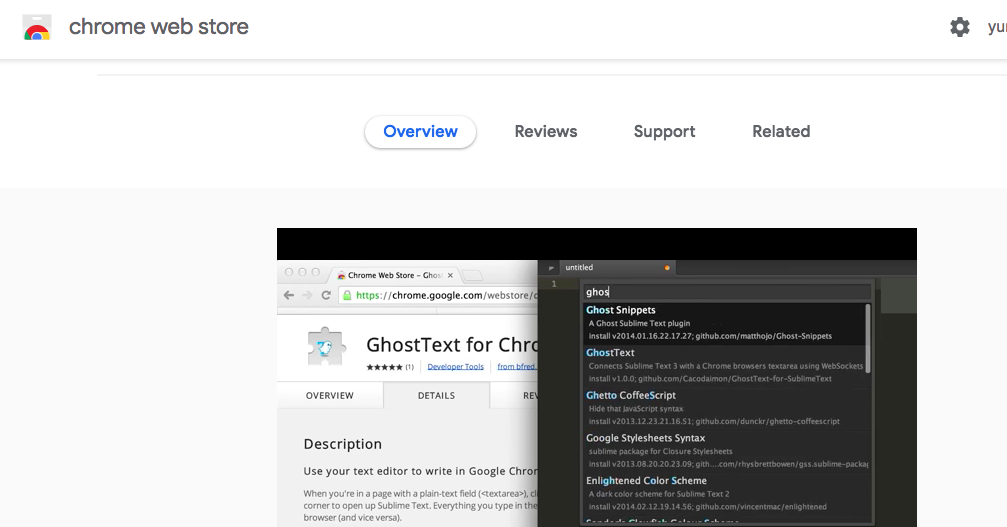Click the from bfred link
This screenshot has width=1007, height=527.
pos(516,367)
